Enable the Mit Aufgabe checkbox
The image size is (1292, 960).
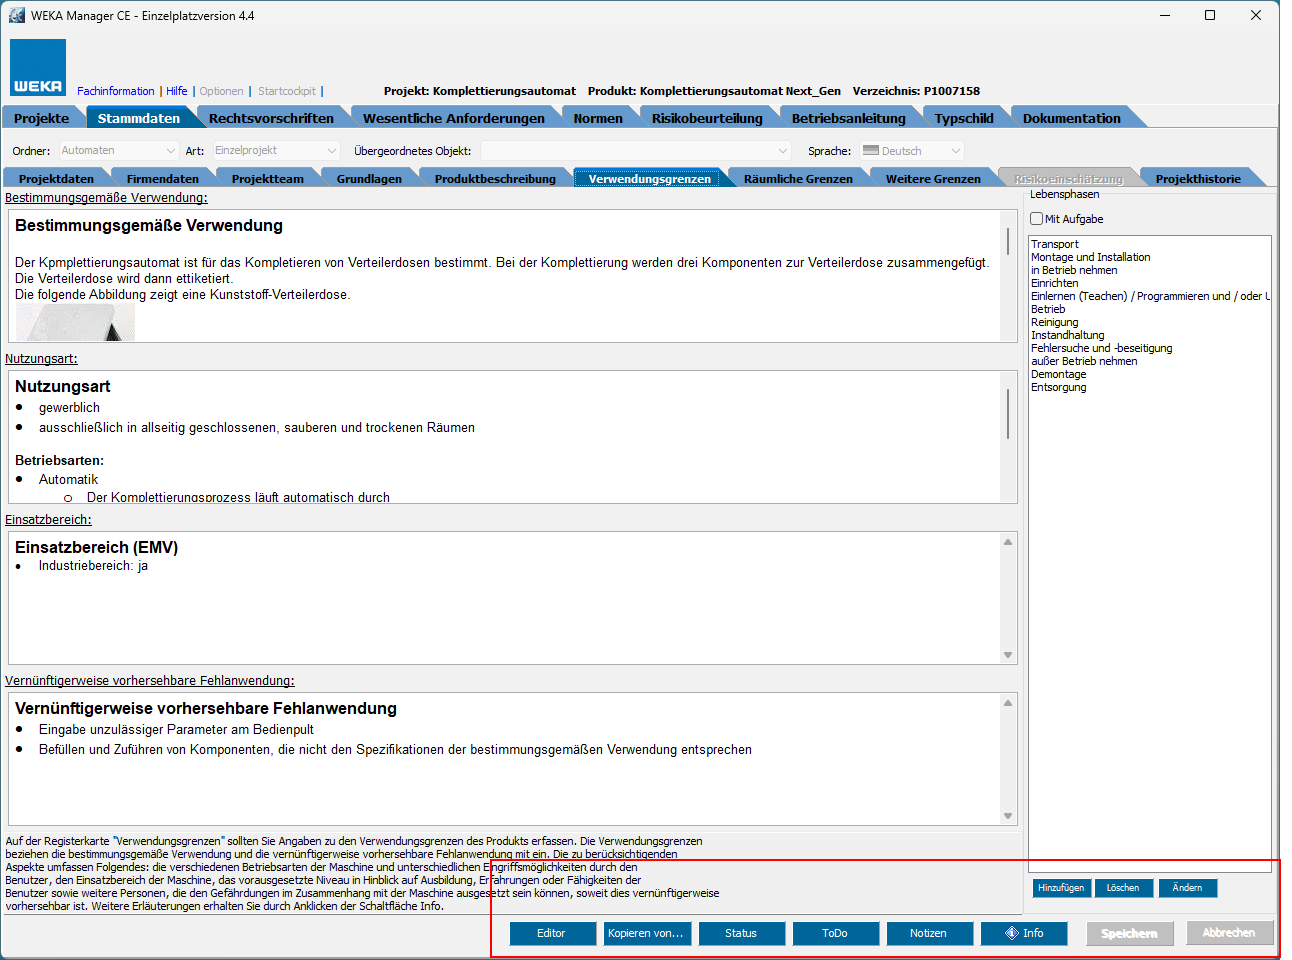coord(1037,219)
